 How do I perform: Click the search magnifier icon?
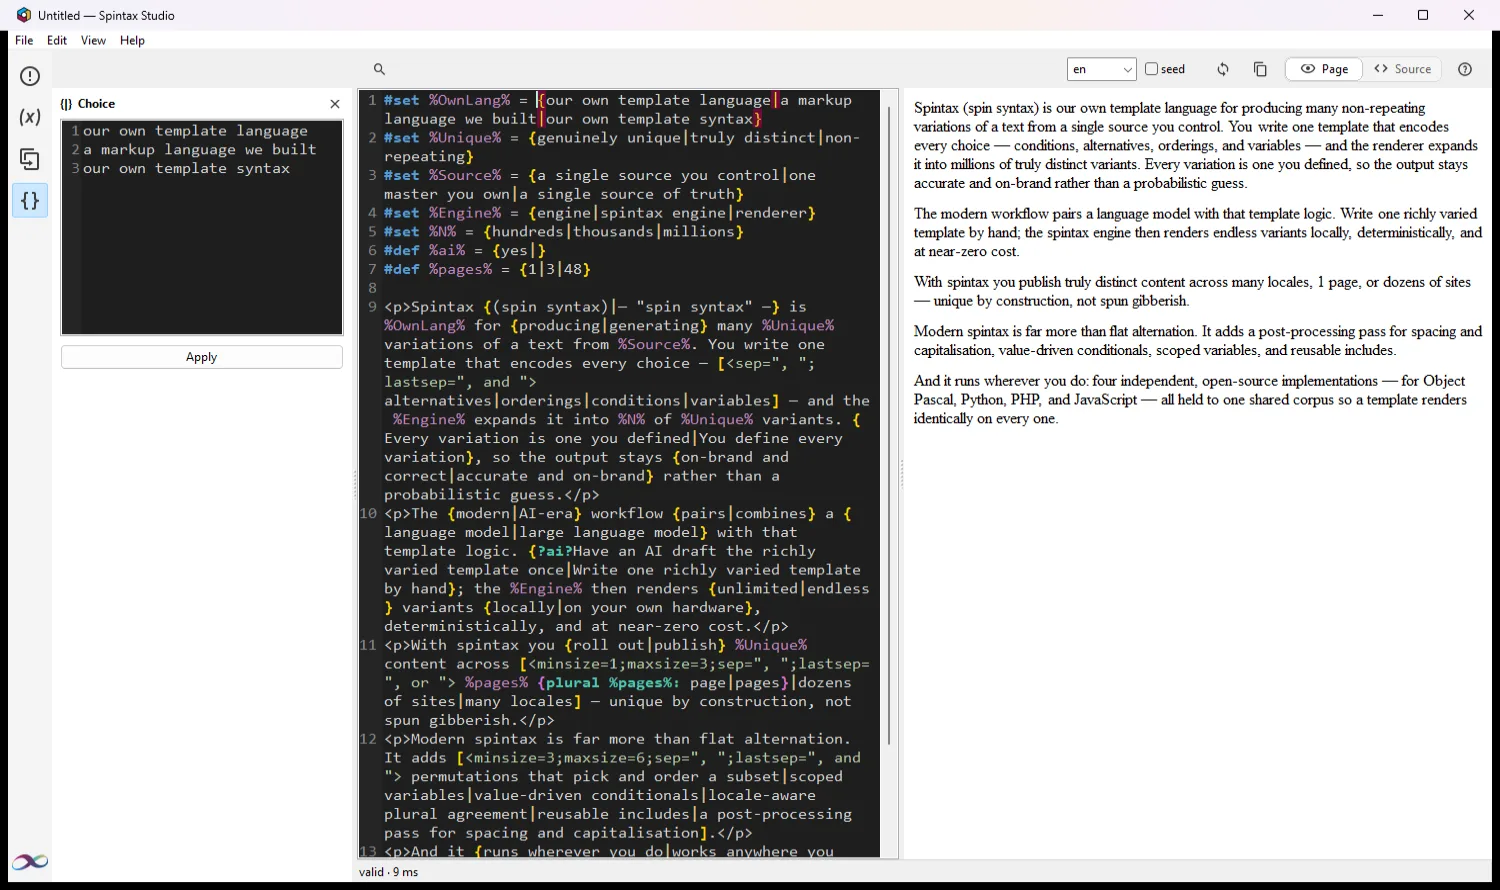coord(380,69)
